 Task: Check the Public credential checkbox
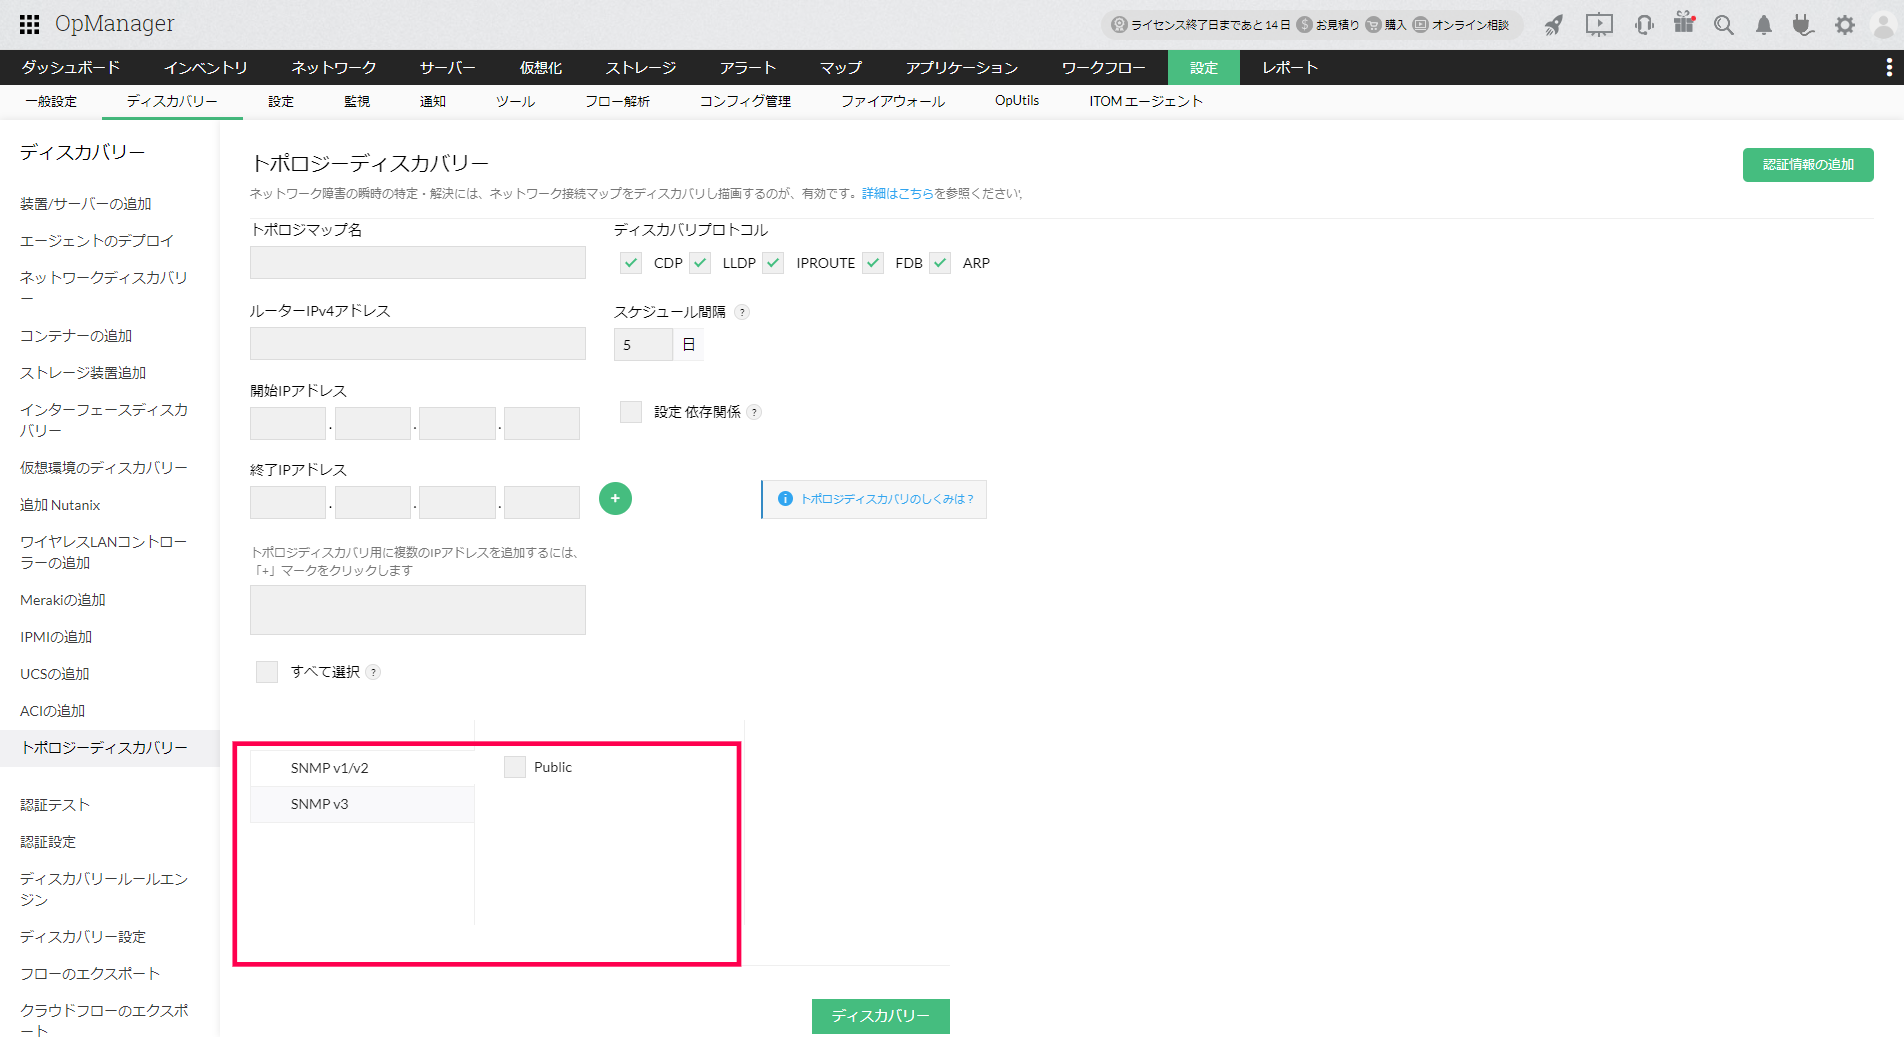tap(515, 767)
